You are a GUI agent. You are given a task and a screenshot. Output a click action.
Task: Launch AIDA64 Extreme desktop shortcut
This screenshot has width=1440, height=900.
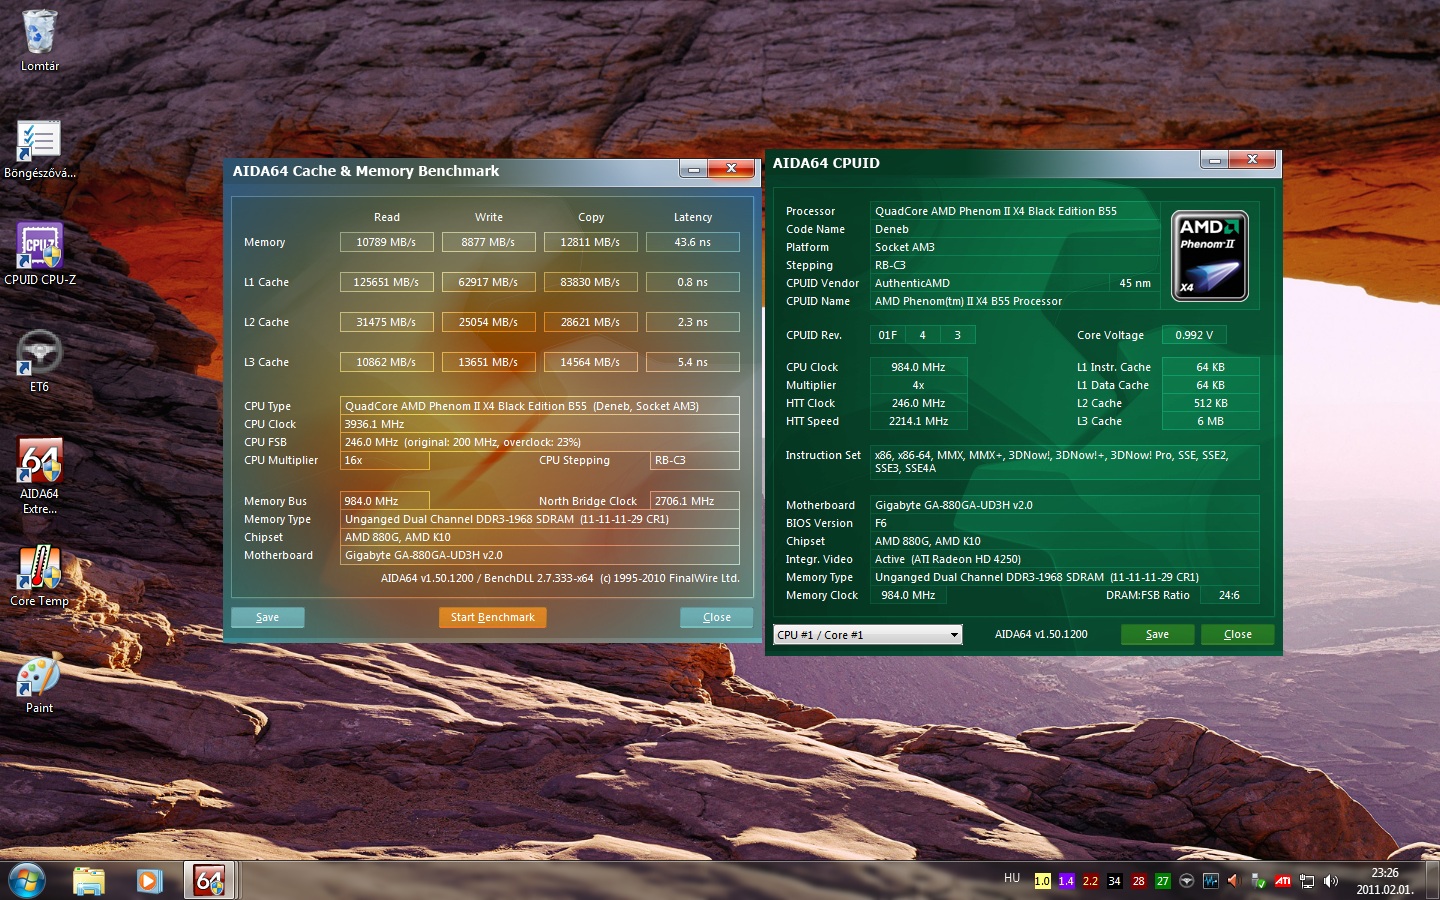pyautogui.click(x=40, y=475)
